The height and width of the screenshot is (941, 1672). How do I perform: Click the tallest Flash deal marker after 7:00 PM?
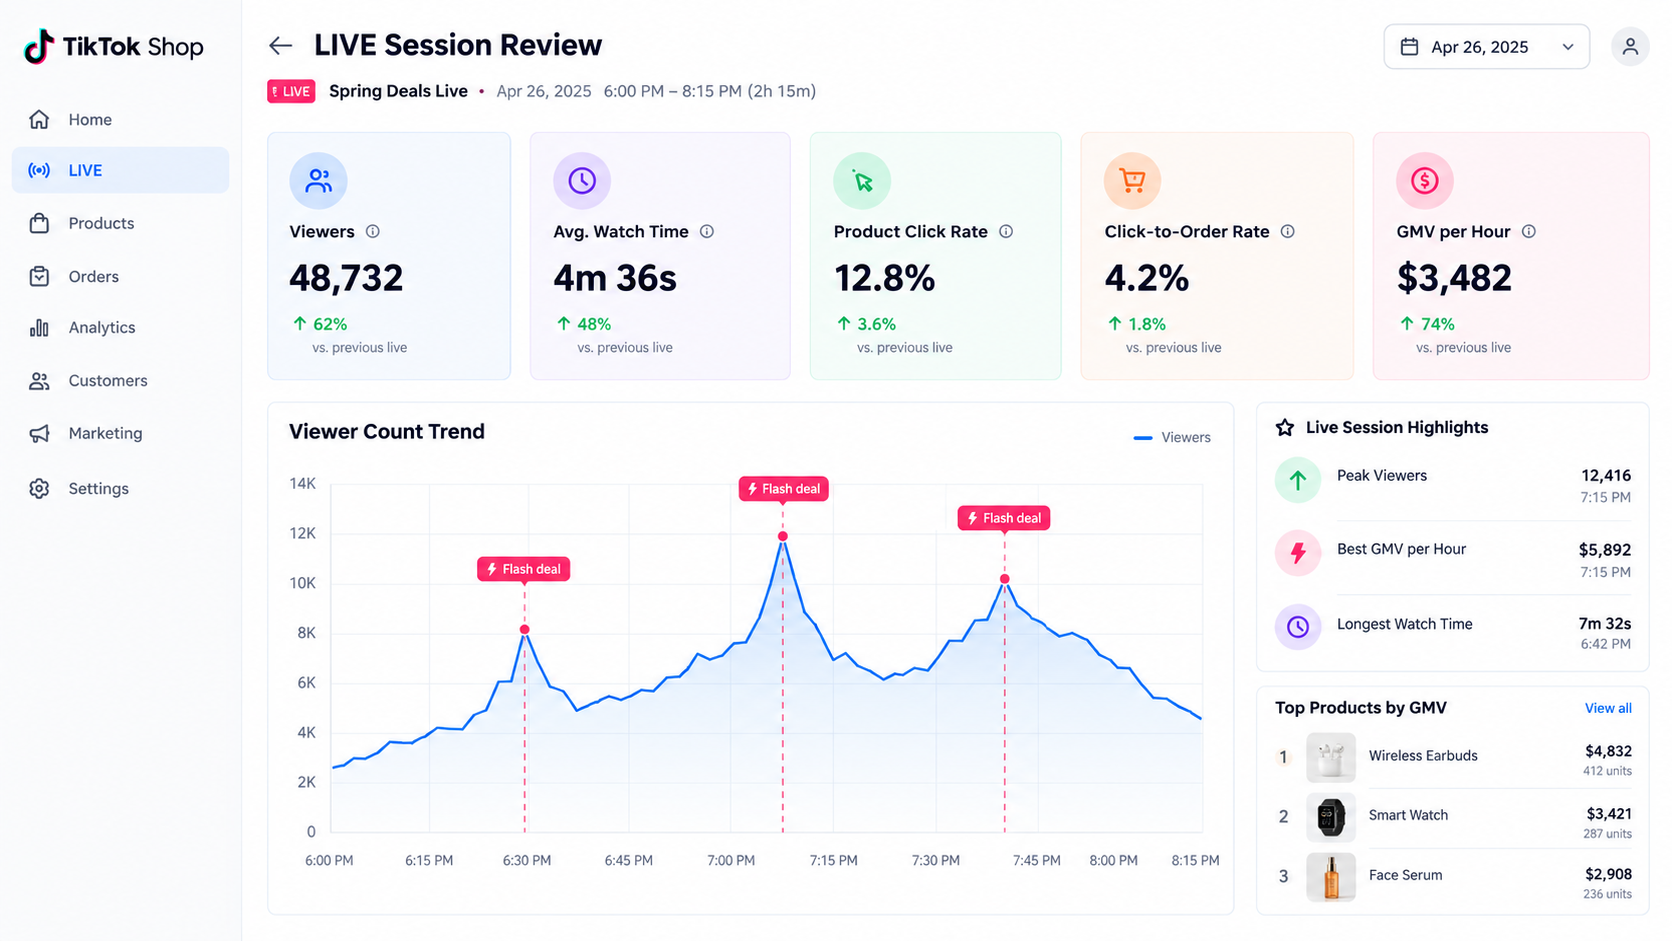click(783, 489)
